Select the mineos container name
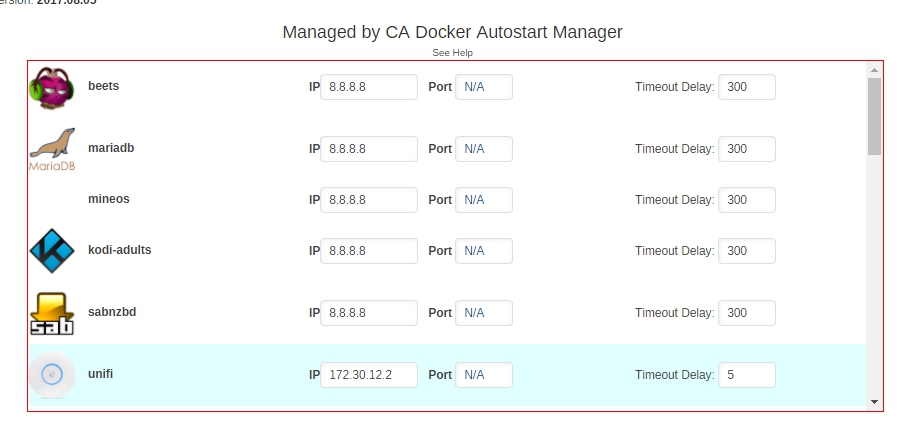The image size is (909, 433). (x=108, y=199)
